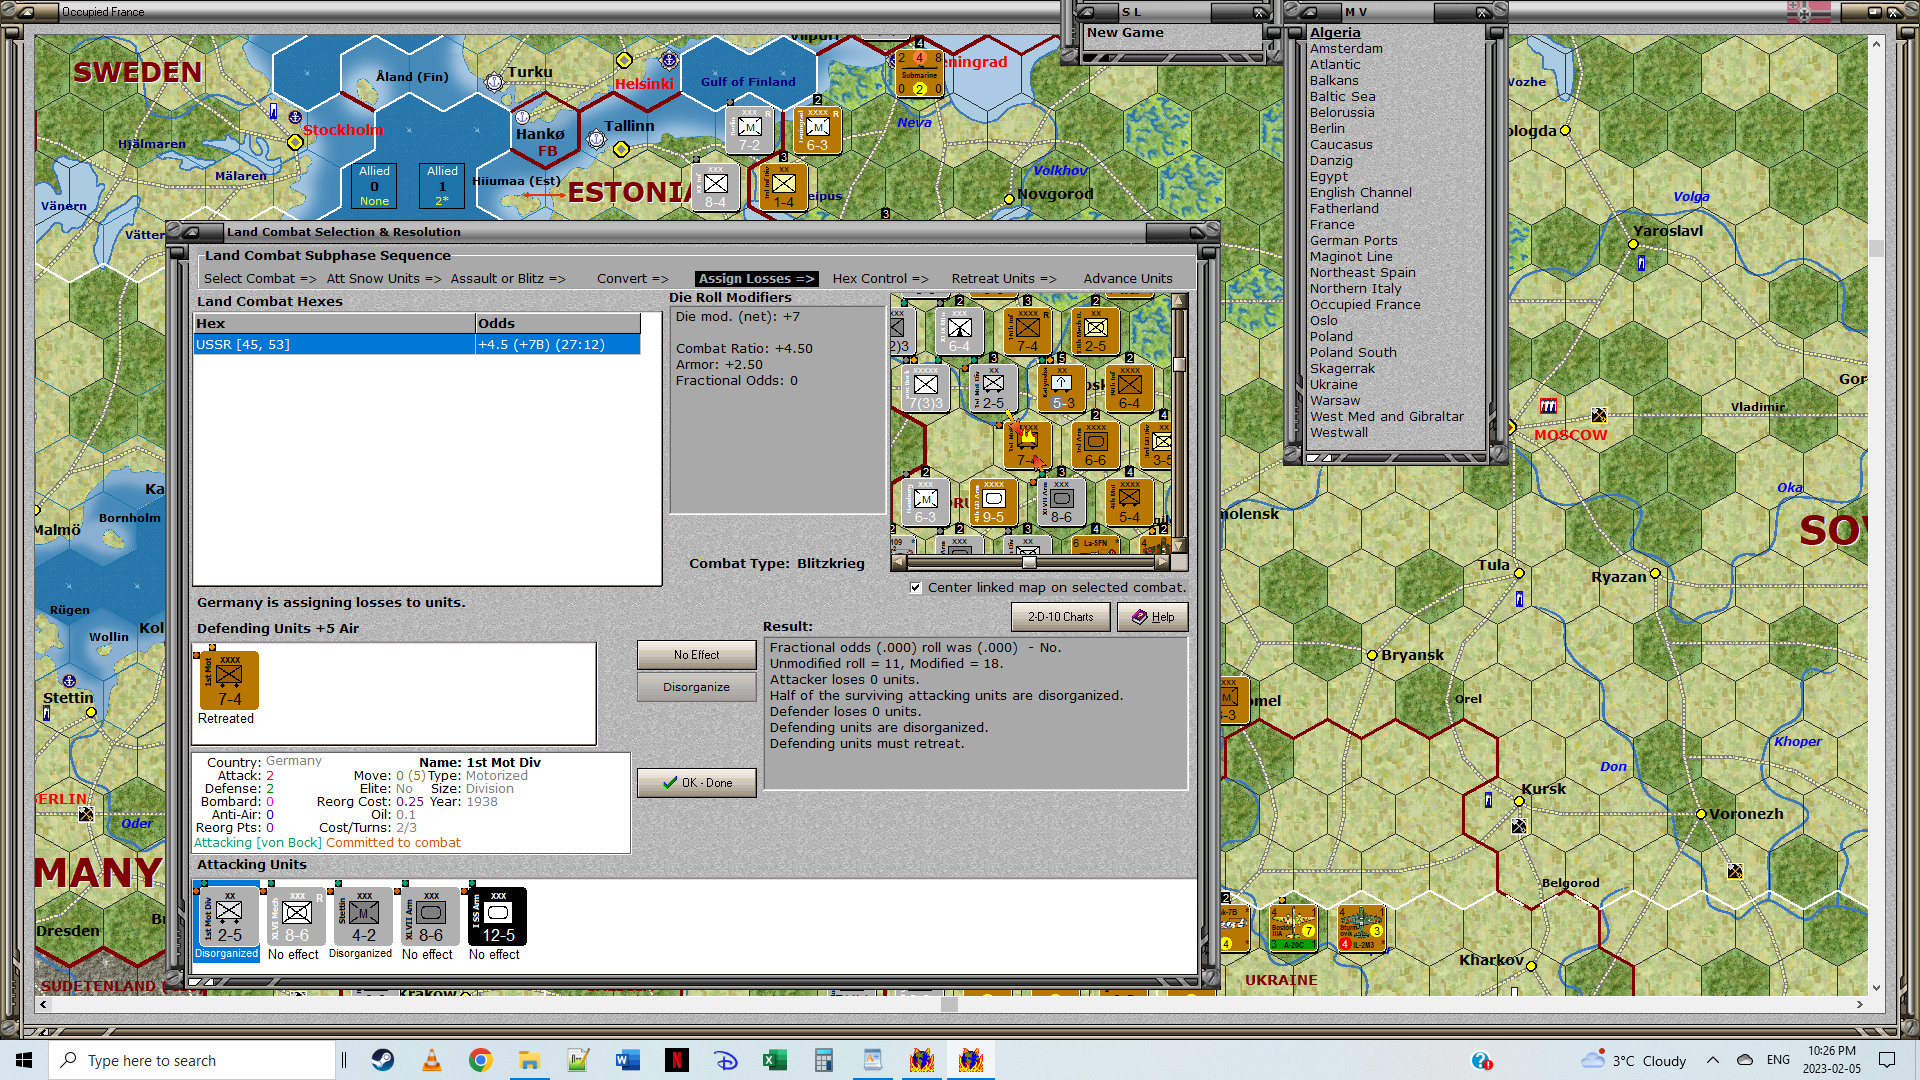
Task: Select Northern Italy map view entry
Action: tap(1355, 289)
